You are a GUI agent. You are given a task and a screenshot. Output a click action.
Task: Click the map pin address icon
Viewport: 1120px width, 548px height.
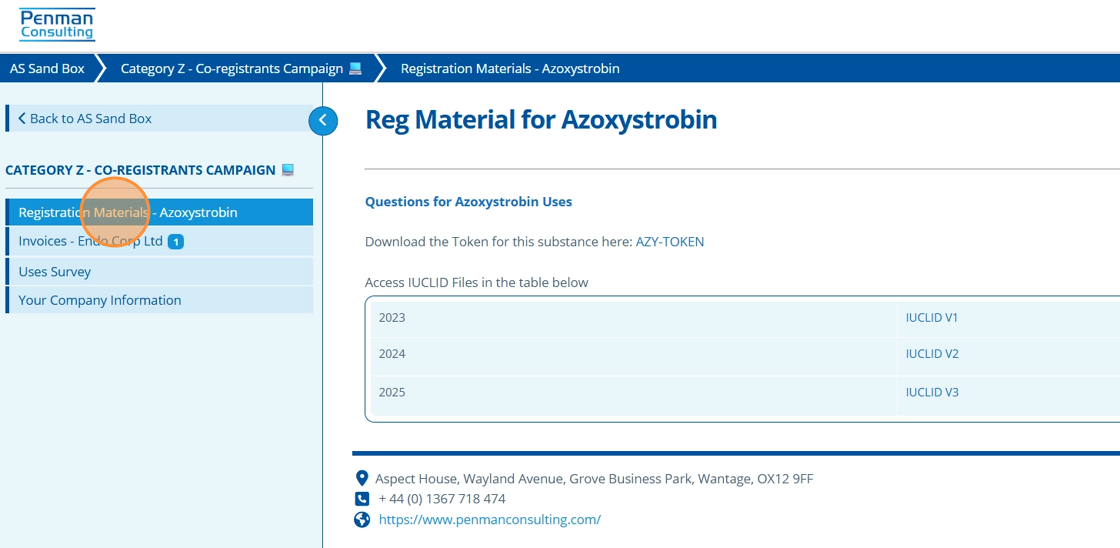pyautogui.click(x=362, y=479)
